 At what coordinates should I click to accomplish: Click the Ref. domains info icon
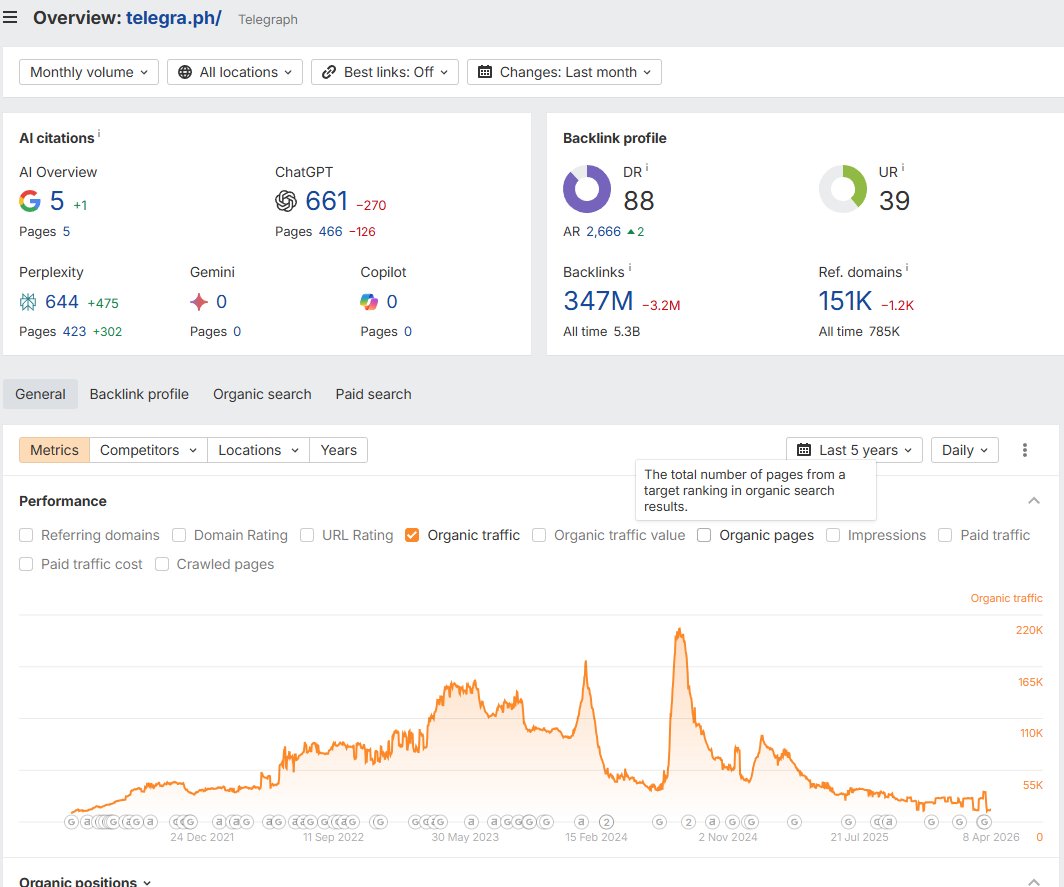tap(907, 267)
